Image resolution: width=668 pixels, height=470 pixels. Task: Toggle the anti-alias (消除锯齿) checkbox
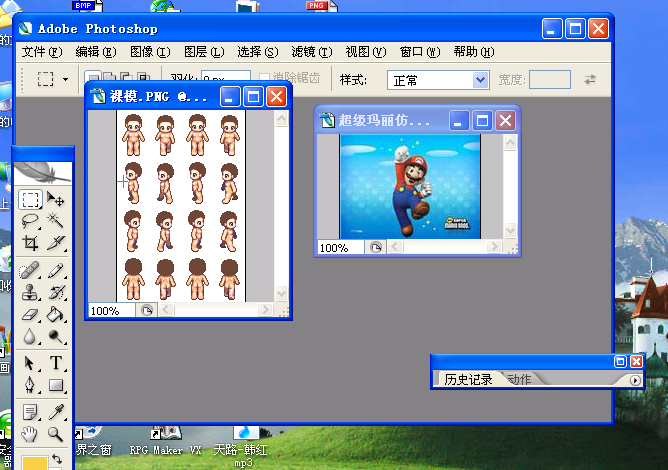pyautogui.click(x=264, y=78)
